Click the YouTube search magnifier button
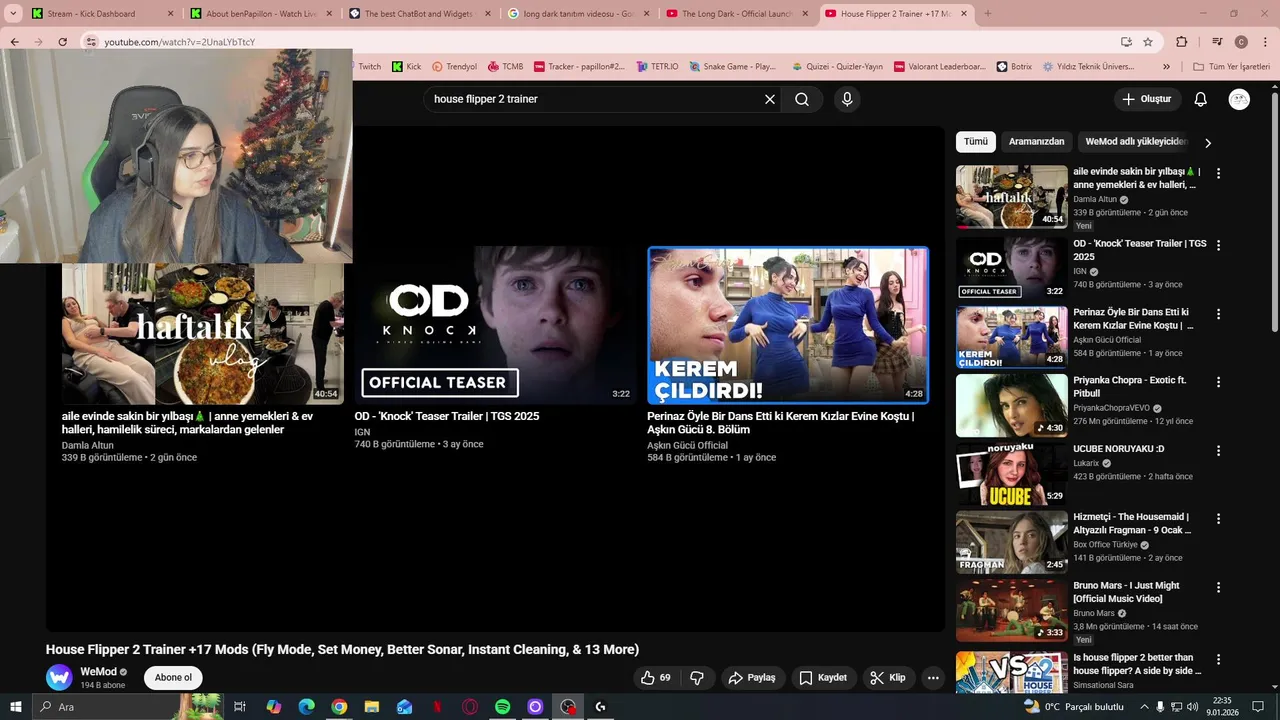 [x=802, y=99]
